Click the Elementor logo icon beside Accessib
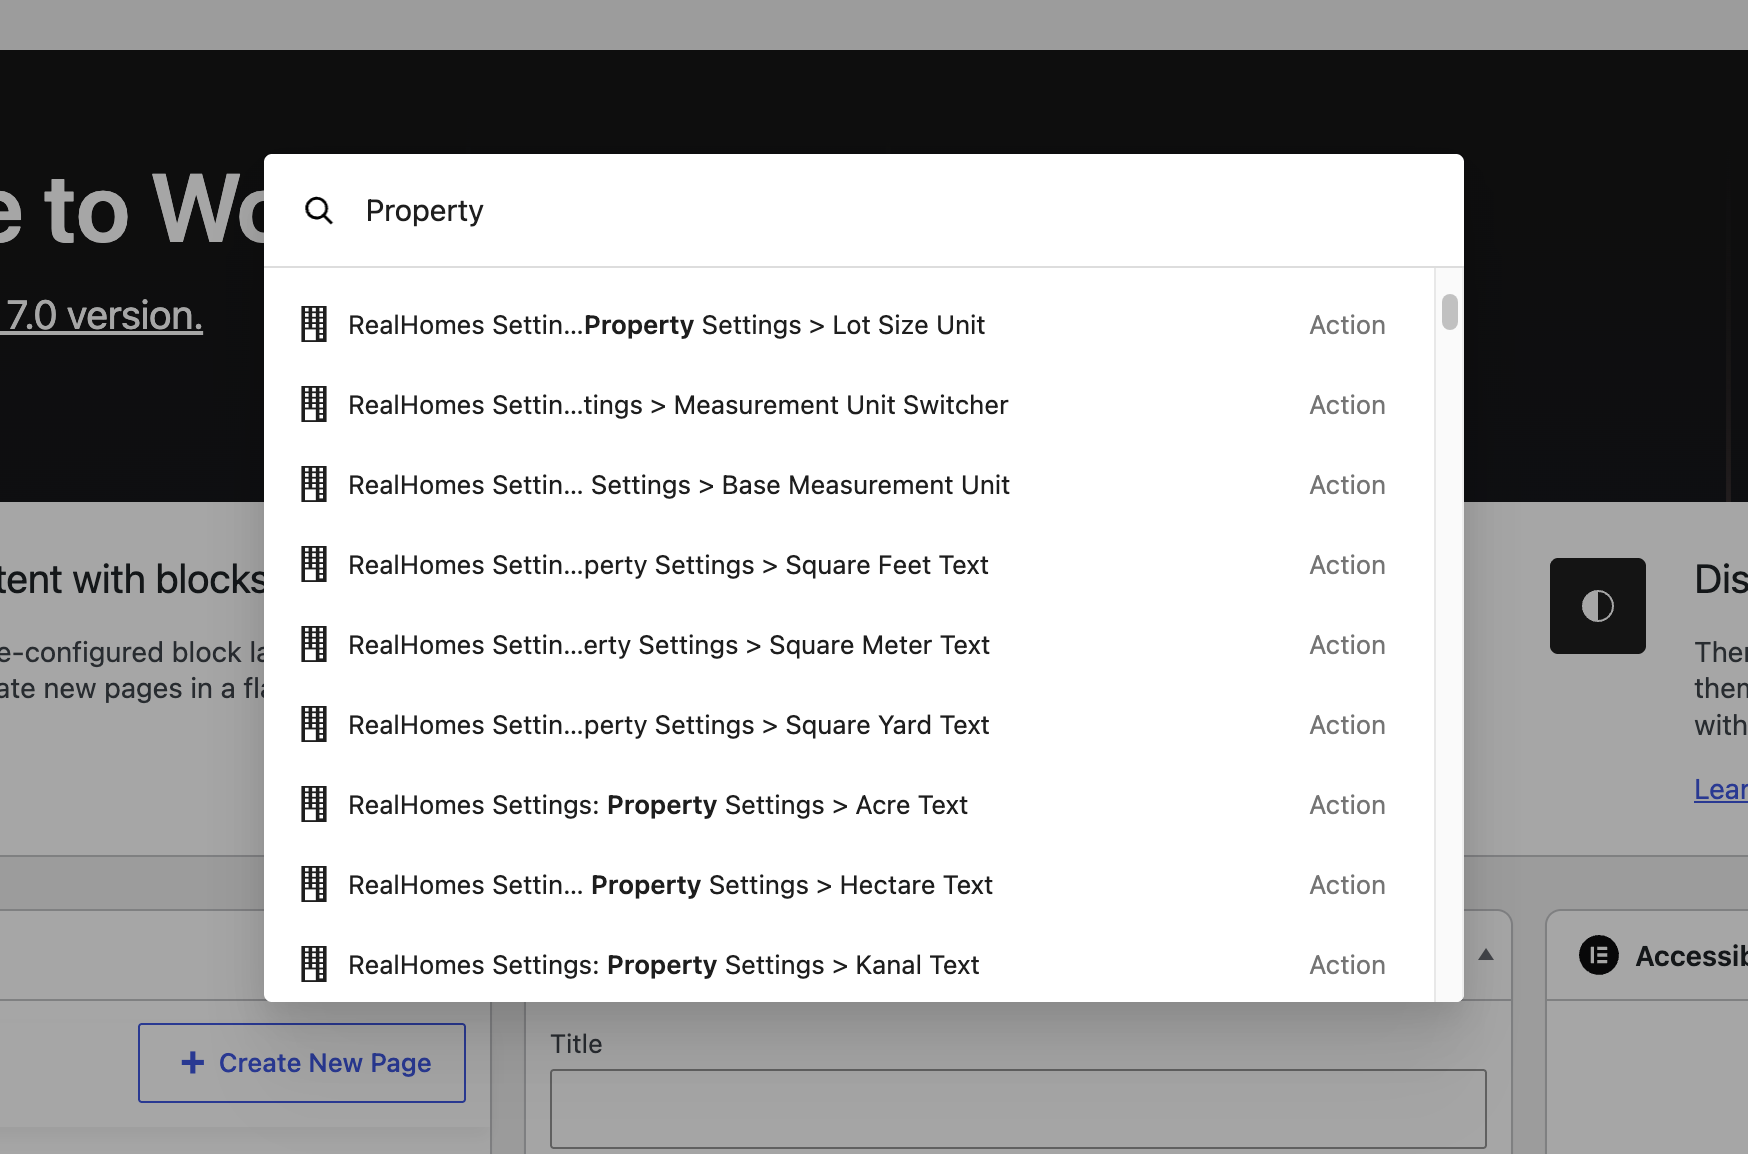The image size is (1748, 1154). (1599, 956)
